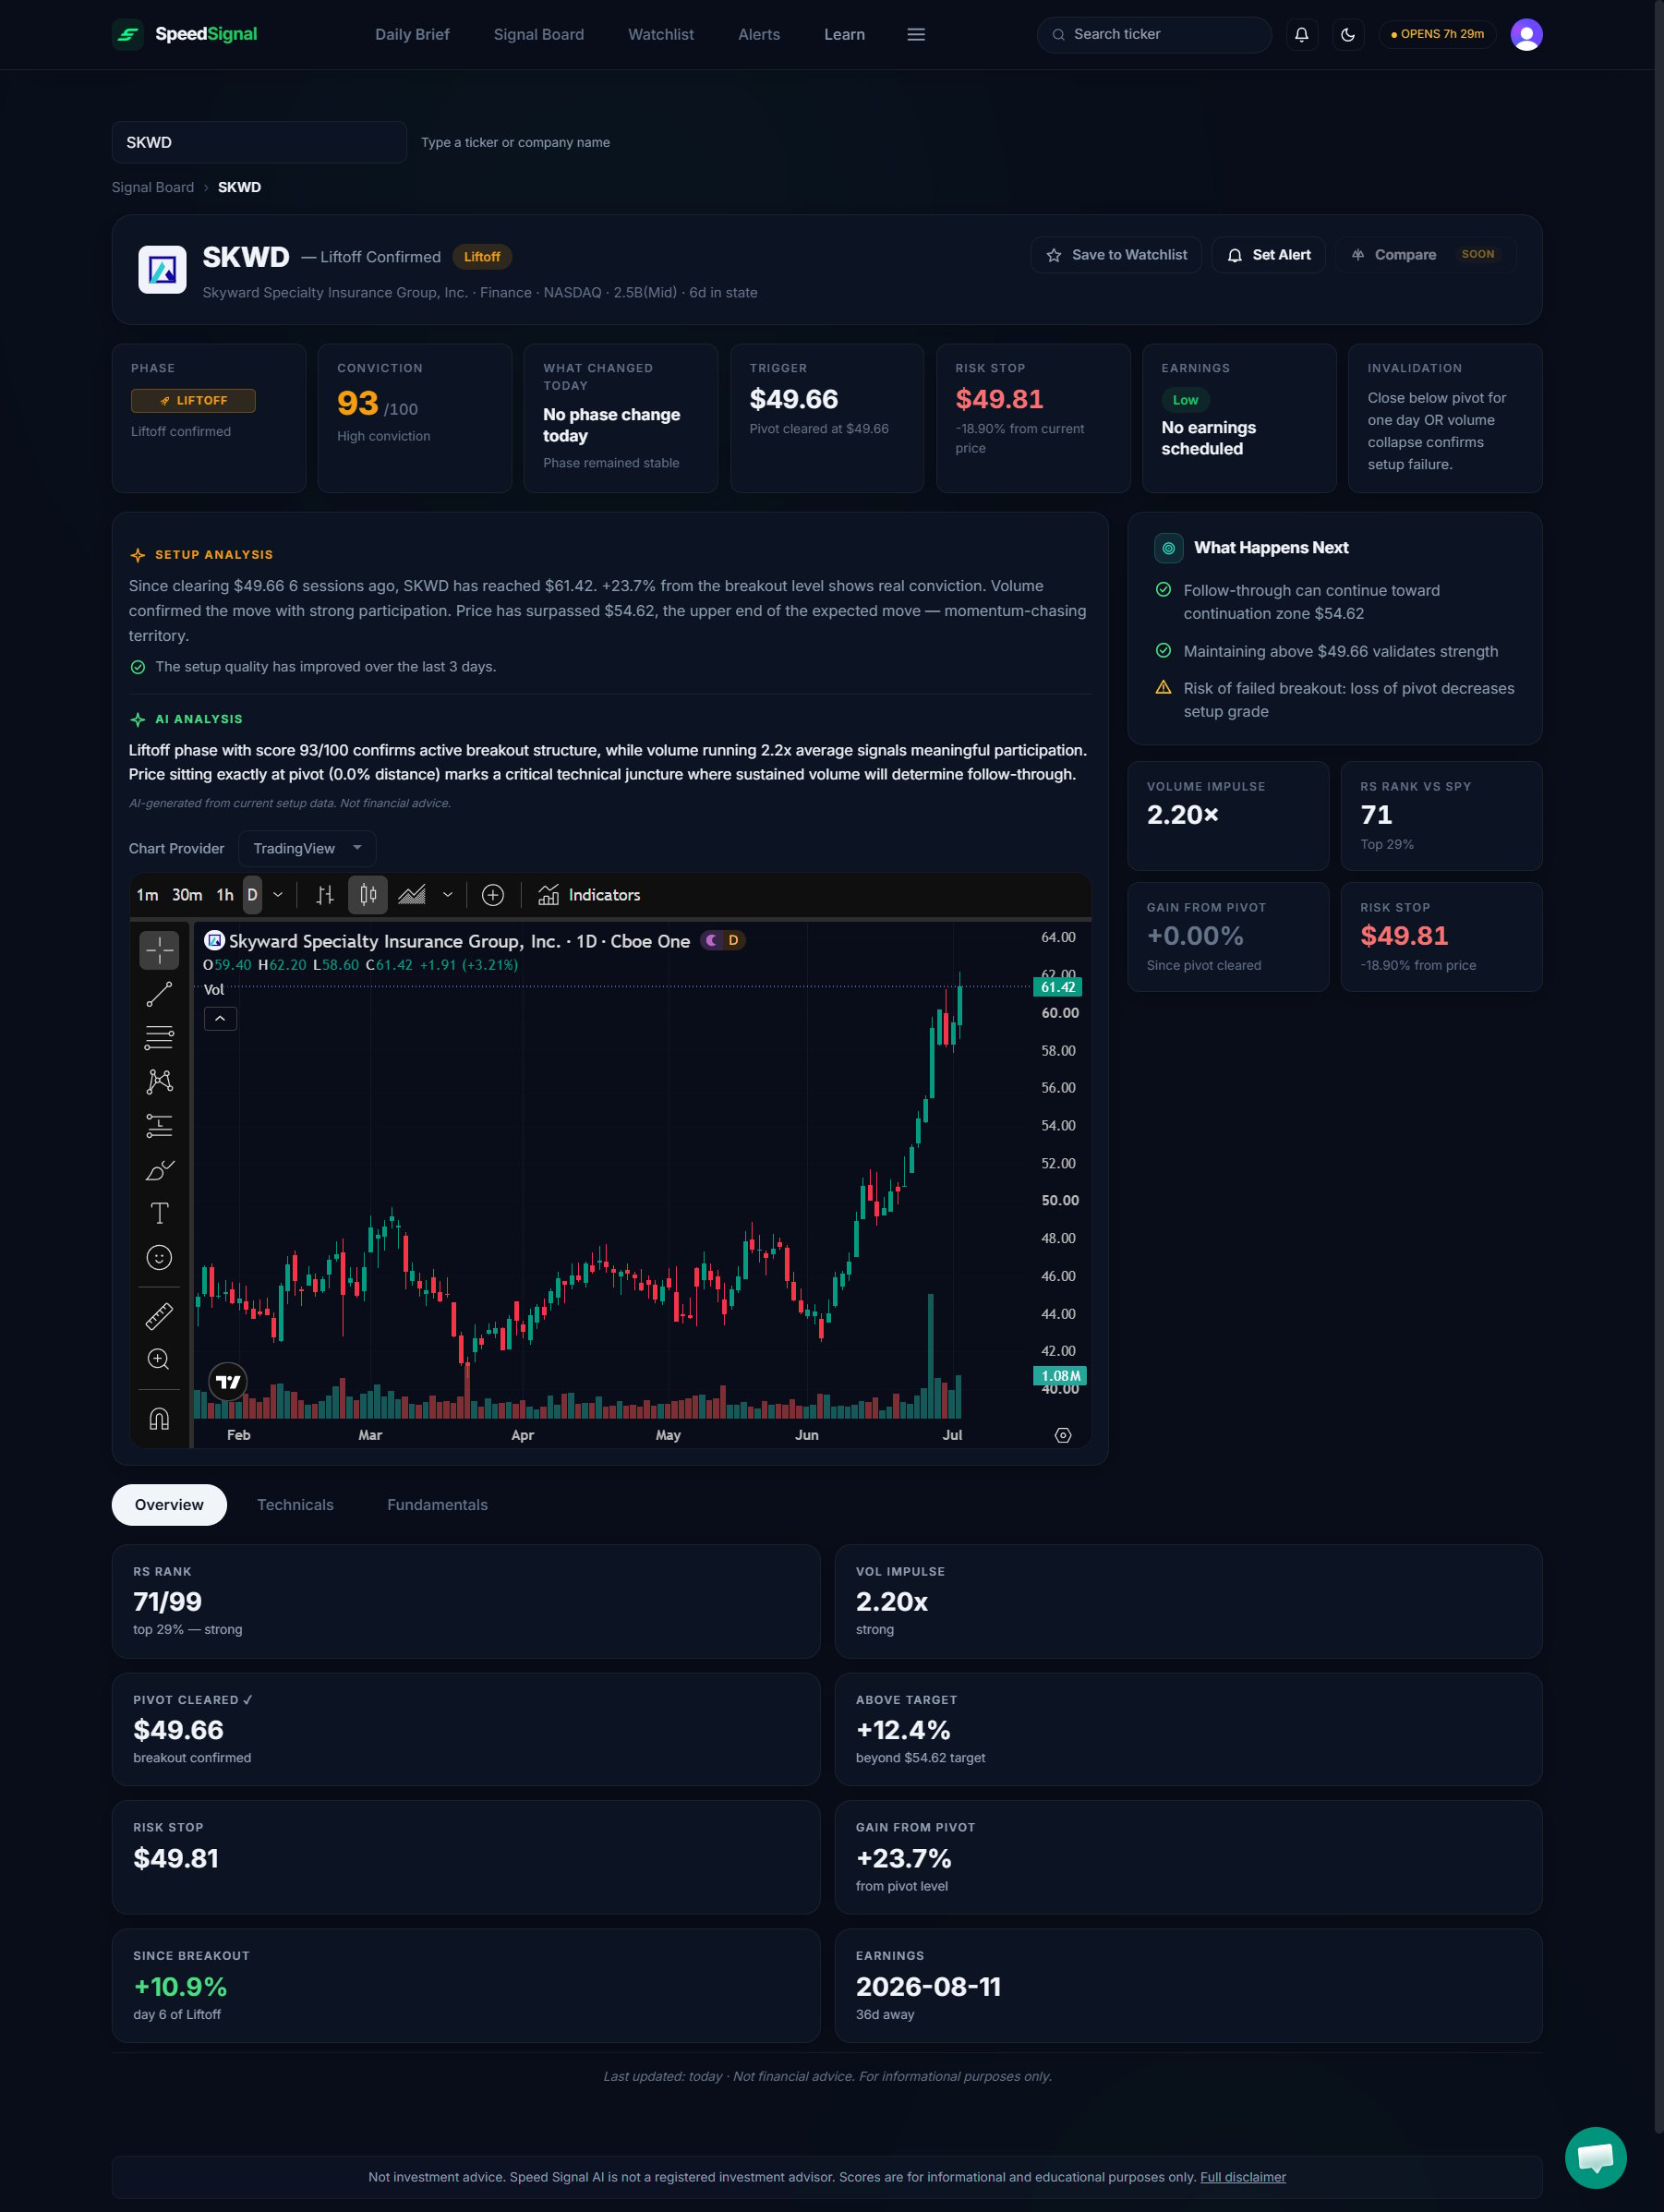Click the Set Alert button

tap(1268, 255)
